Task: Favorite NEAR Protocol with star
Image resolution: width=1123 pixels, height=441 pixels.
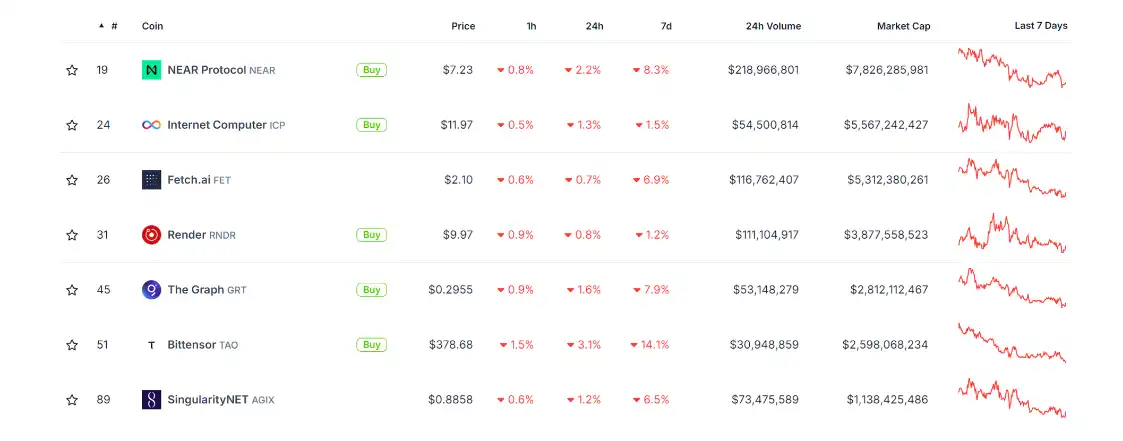Action: coord(72,70)
